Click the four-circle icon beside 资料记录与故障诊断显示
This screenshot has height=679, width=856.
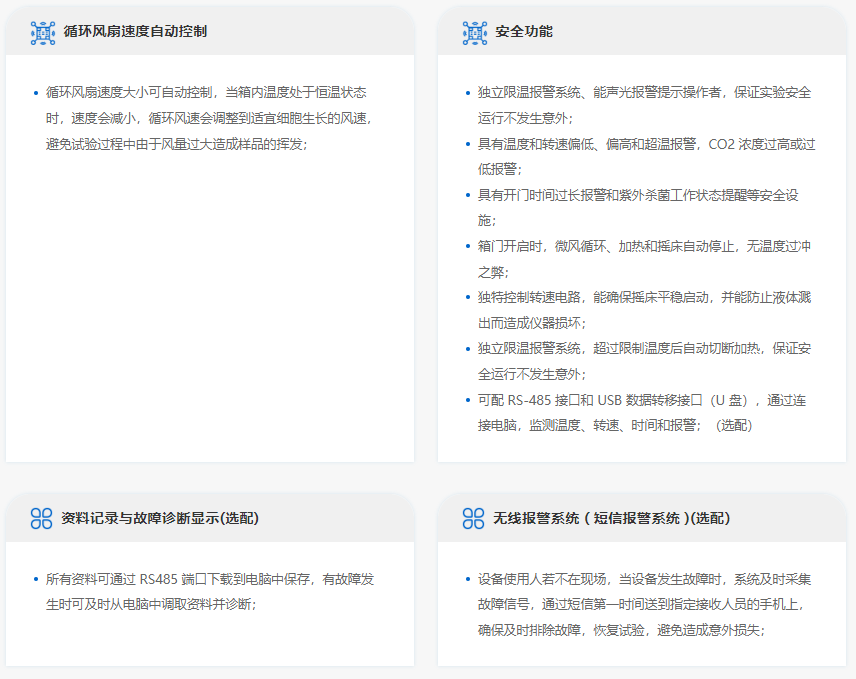(x=41, y=518)
